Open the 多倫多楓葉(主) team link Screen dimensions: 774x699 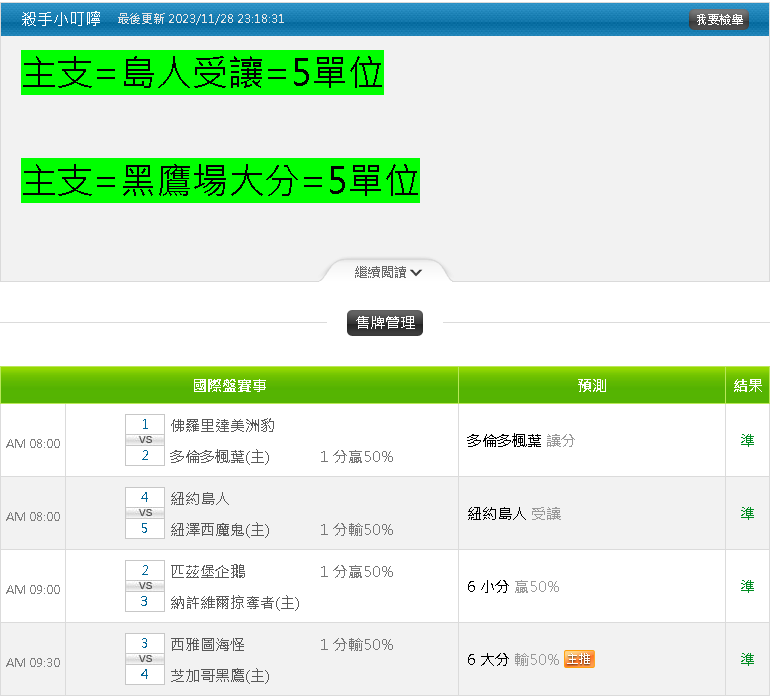click(220, 456)
